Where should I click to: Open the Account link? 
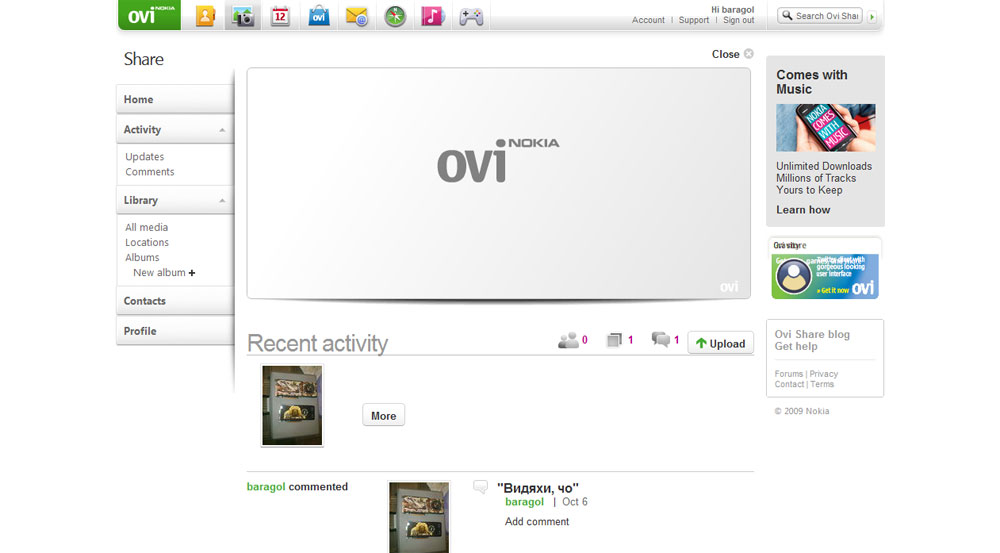(x=648, y=20)
